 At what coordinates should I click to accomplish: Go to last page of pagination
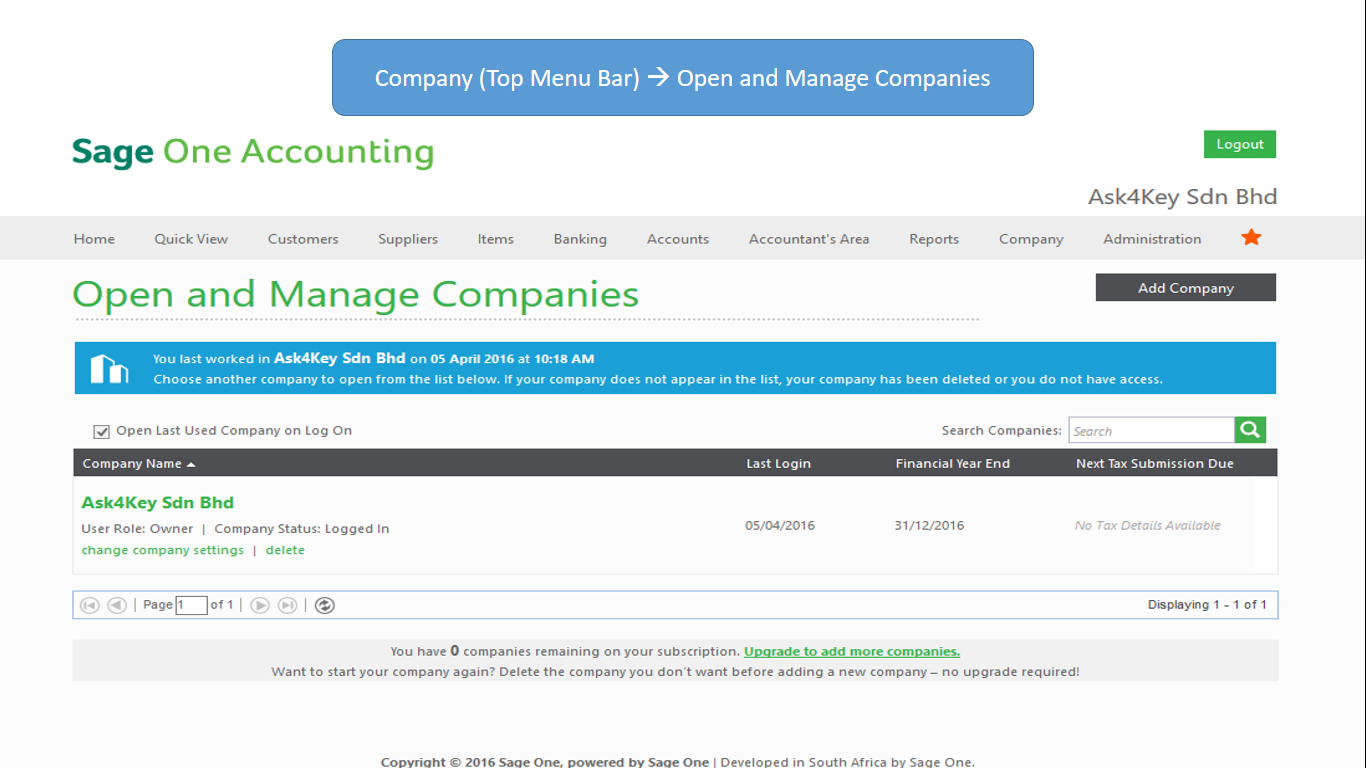click(287, 605)
